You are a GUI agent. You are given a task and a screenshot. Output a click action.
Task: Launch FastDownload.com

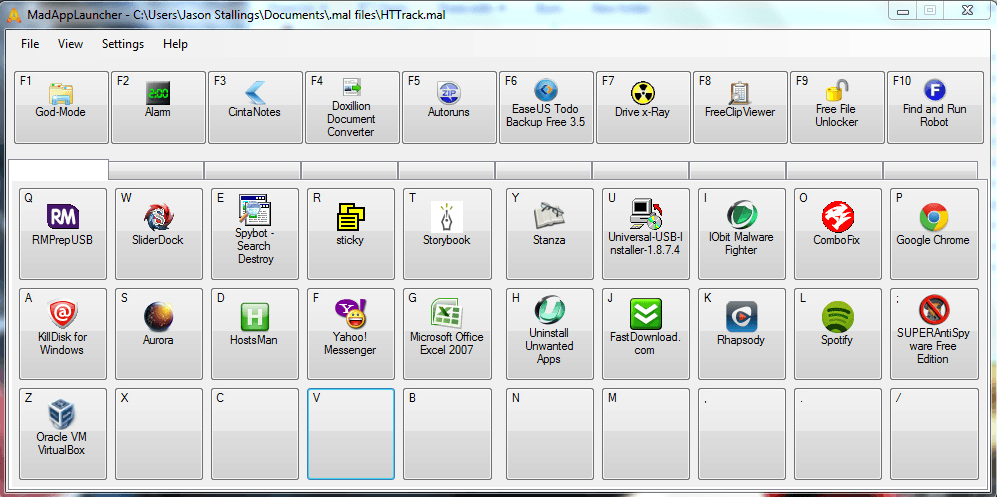coord(646,334)
